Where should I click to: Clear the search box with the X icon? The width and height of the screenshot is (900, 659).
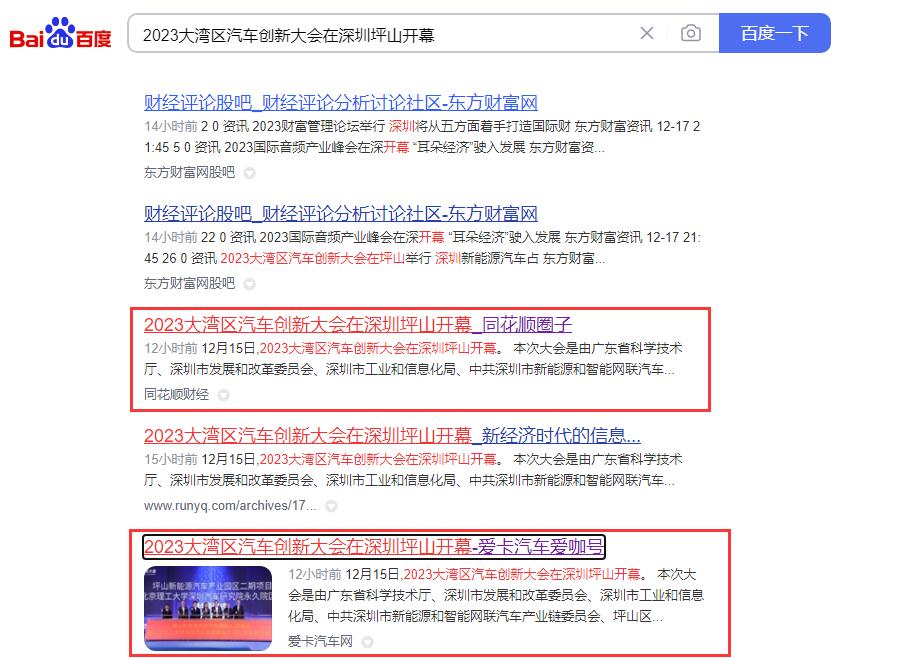click(x=647, y=34)
